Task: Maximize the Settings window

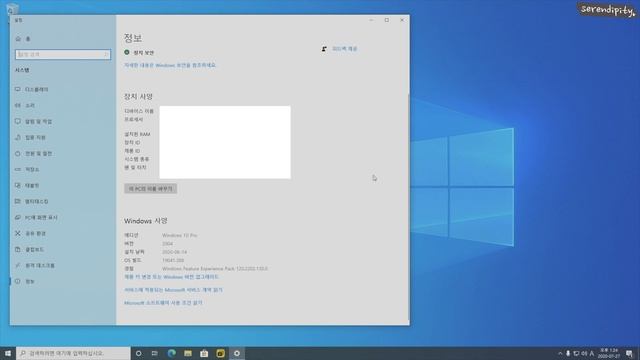Action: tap(387, 20)
